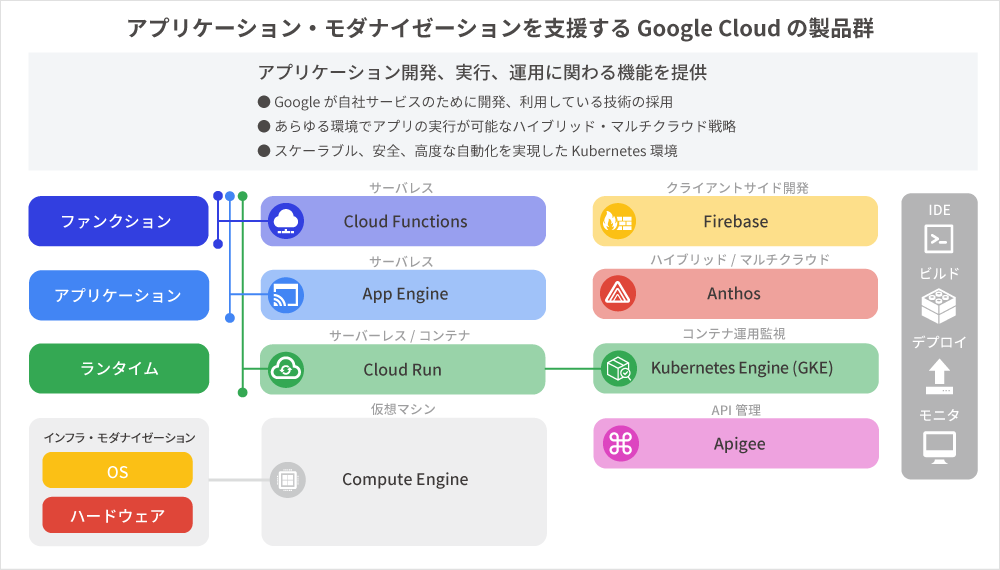
Task: Click the build blocks icon
Action: coord(938,306)
